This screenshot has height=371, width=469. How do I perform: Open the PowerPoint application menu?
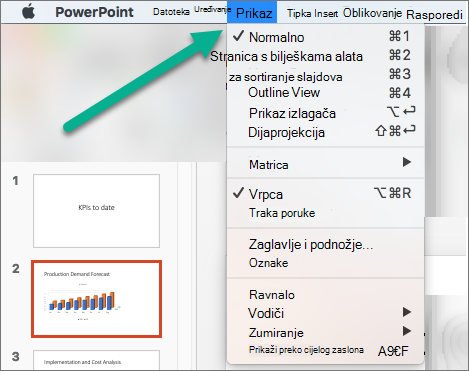tap(94, 12)
